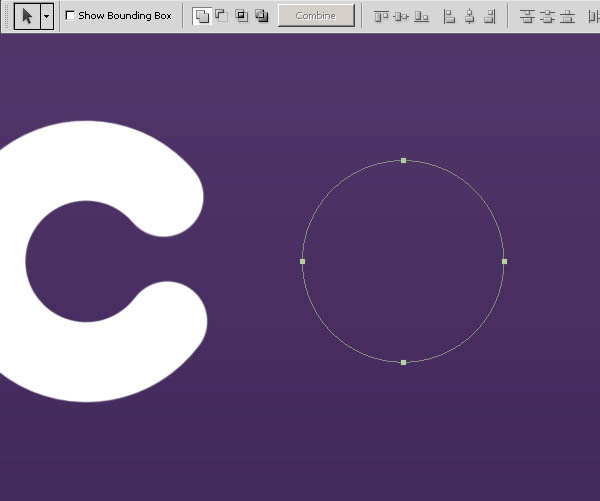The height and width of the screenshot is (501, 600).
Task: Choose Subtract from shape area mode
Action: (x=221, y=16)
